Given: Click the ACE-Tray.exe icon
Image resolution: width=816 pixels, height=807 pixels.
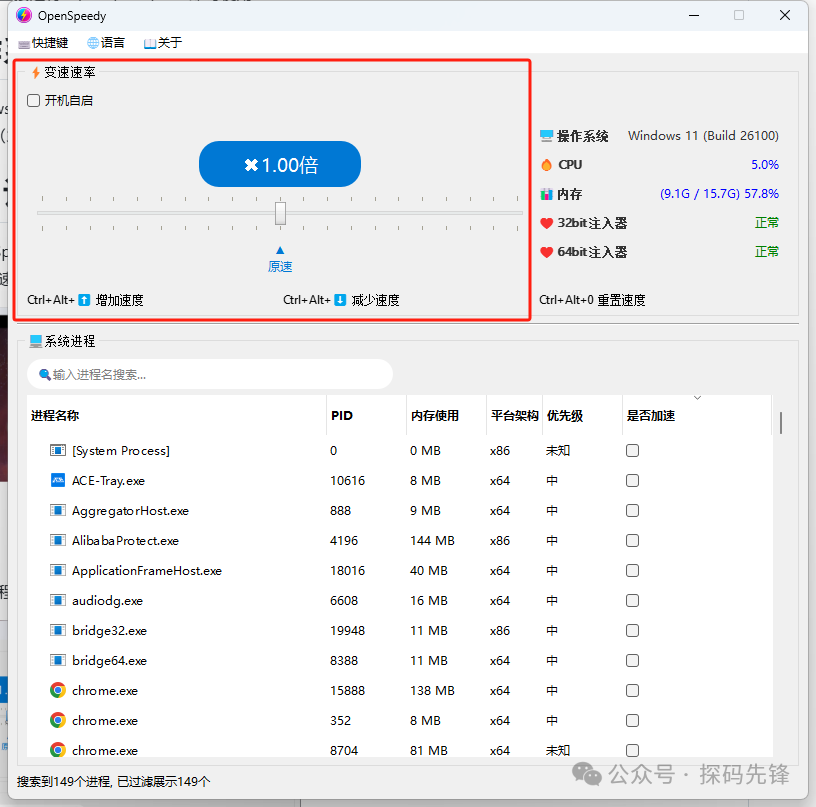Looking at the screenshot, I should (x=58, y=480).
